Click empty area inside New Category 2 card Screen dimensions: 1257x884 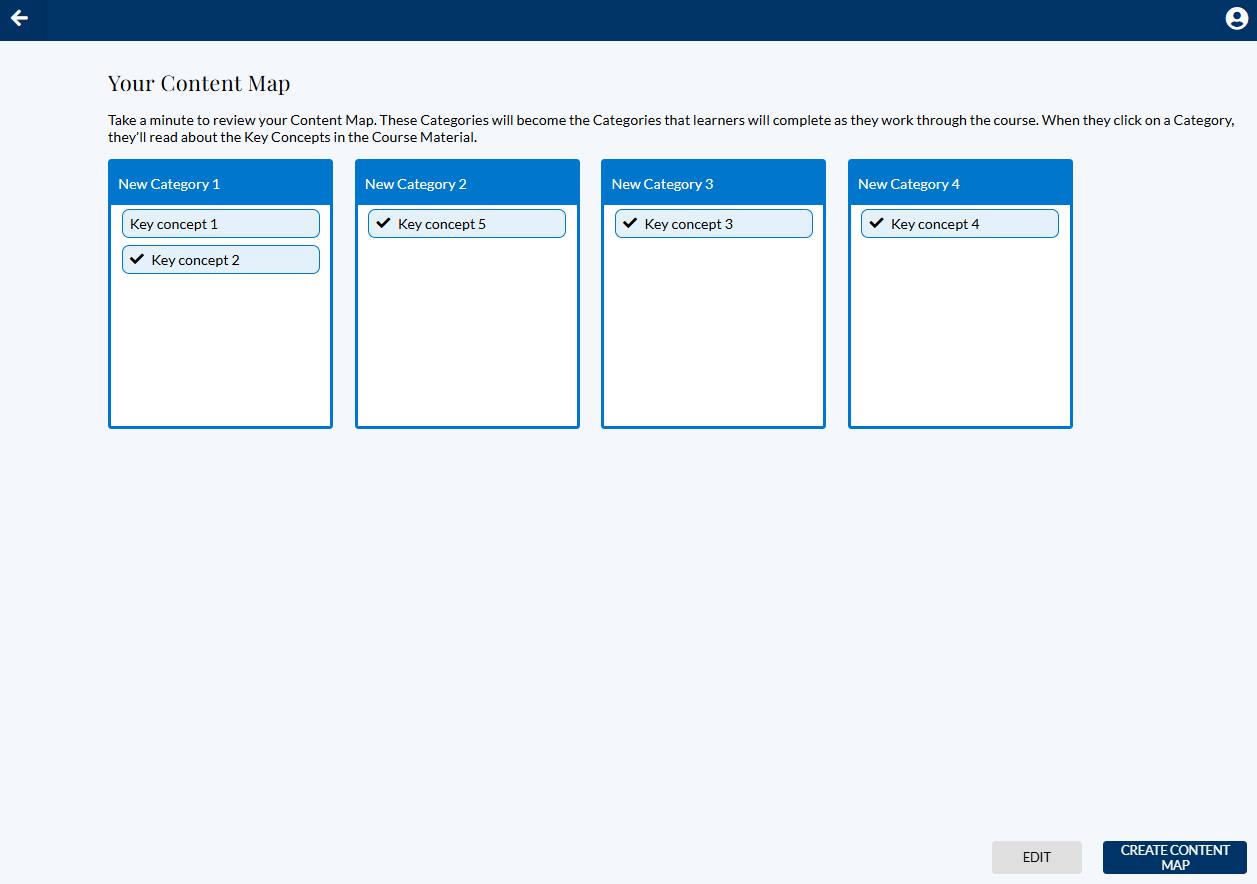pos(467,330)
